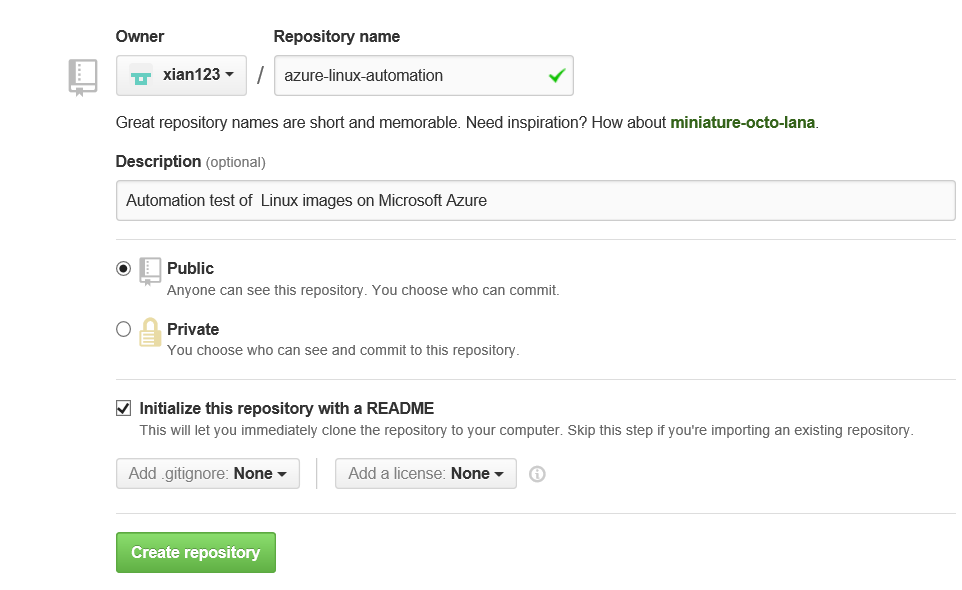Viewport: 962px width, 590px height.
Task: Click the xian123 owner avatar icon
Action: tap(141, 75)
